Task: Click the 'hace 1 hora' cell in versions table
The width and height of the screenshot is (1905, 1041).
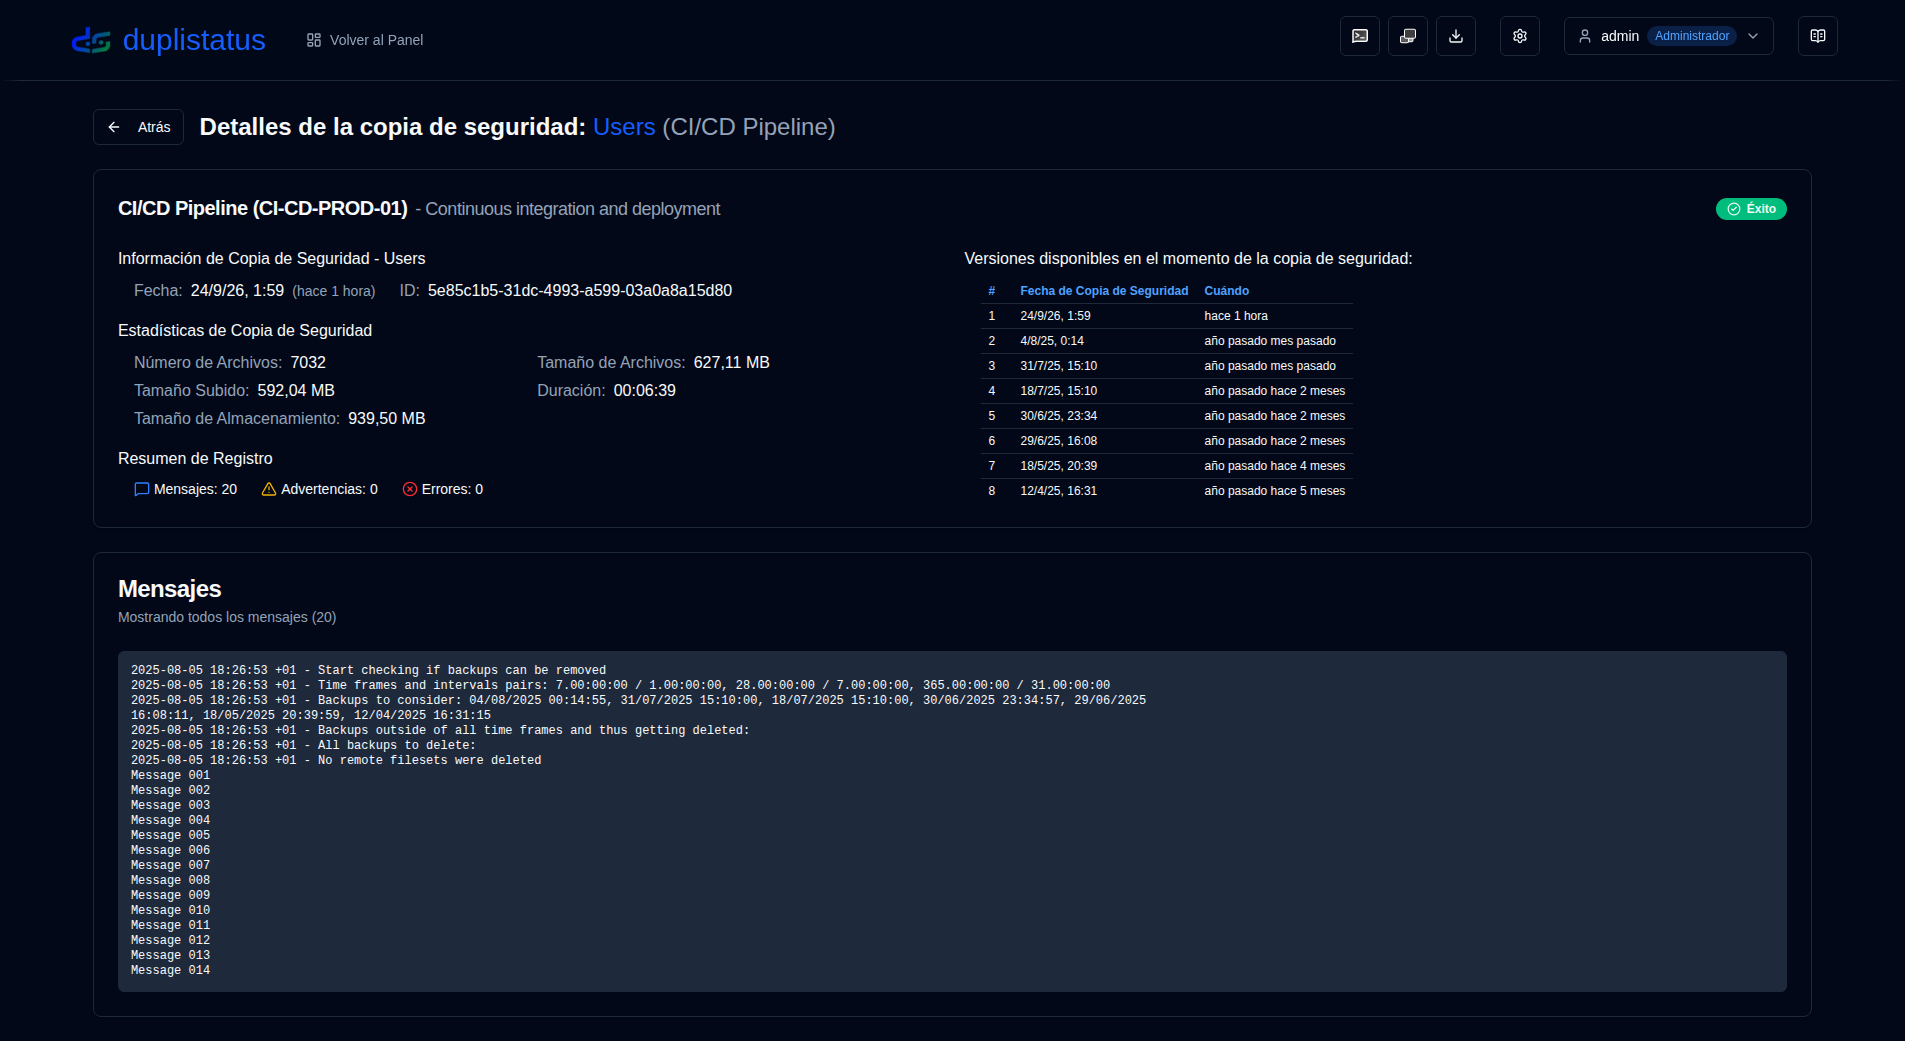Action: point(1236,316)
